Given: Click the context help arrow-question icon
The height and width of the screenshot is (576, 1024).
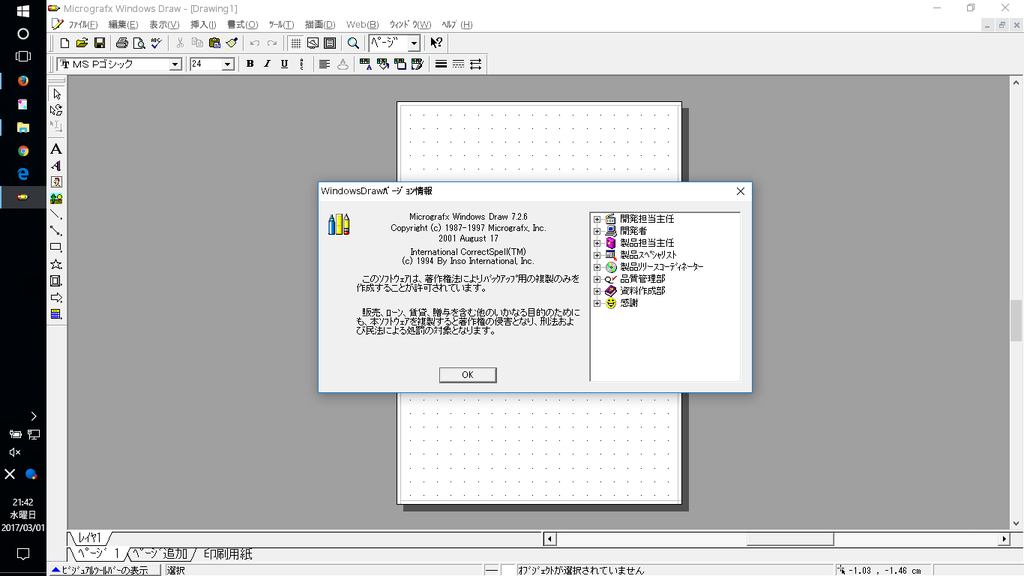Looking at the screenshot, I should pos(436,43).
